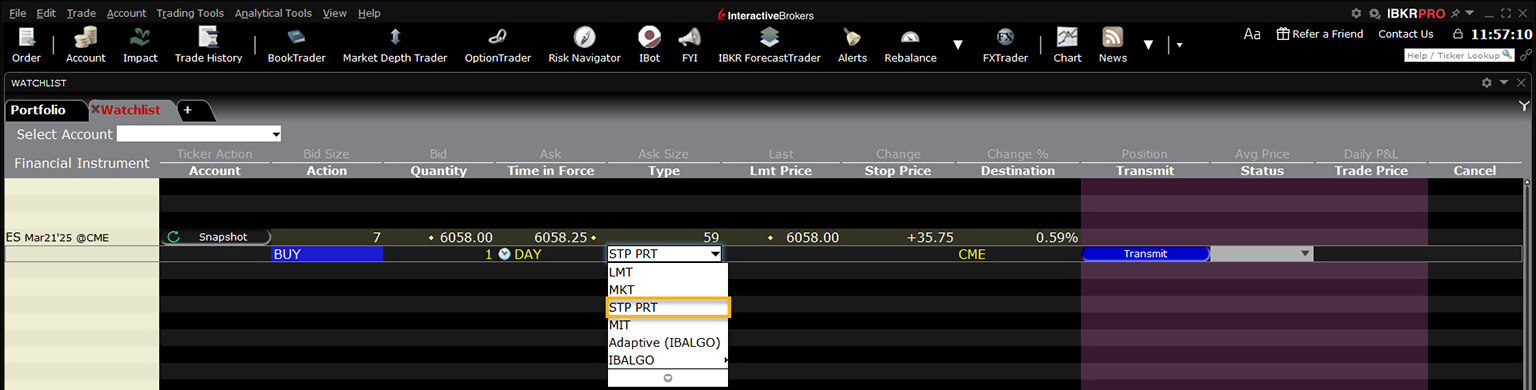
Task: Open the BookTrader tool
Action: coord(296,46)
